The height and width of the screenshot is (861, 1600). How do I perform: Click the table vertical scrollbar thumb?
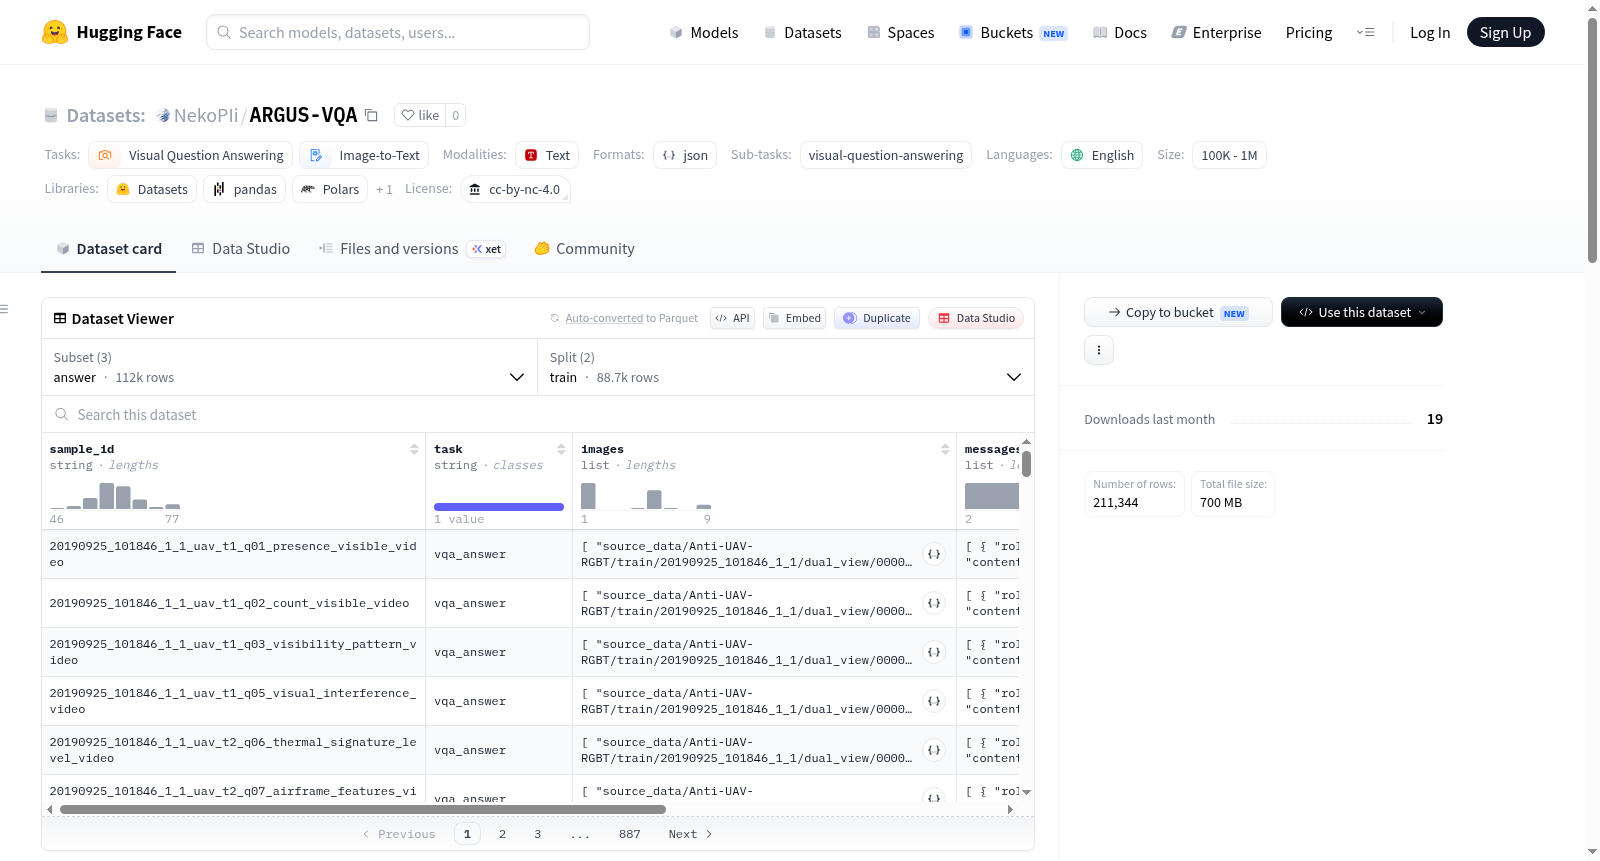(1026, 464)
